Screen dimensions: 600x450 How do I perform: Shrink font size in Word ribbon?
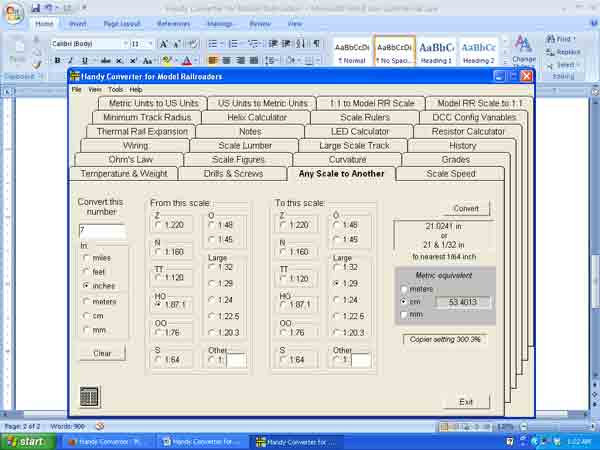coord(177,44)
